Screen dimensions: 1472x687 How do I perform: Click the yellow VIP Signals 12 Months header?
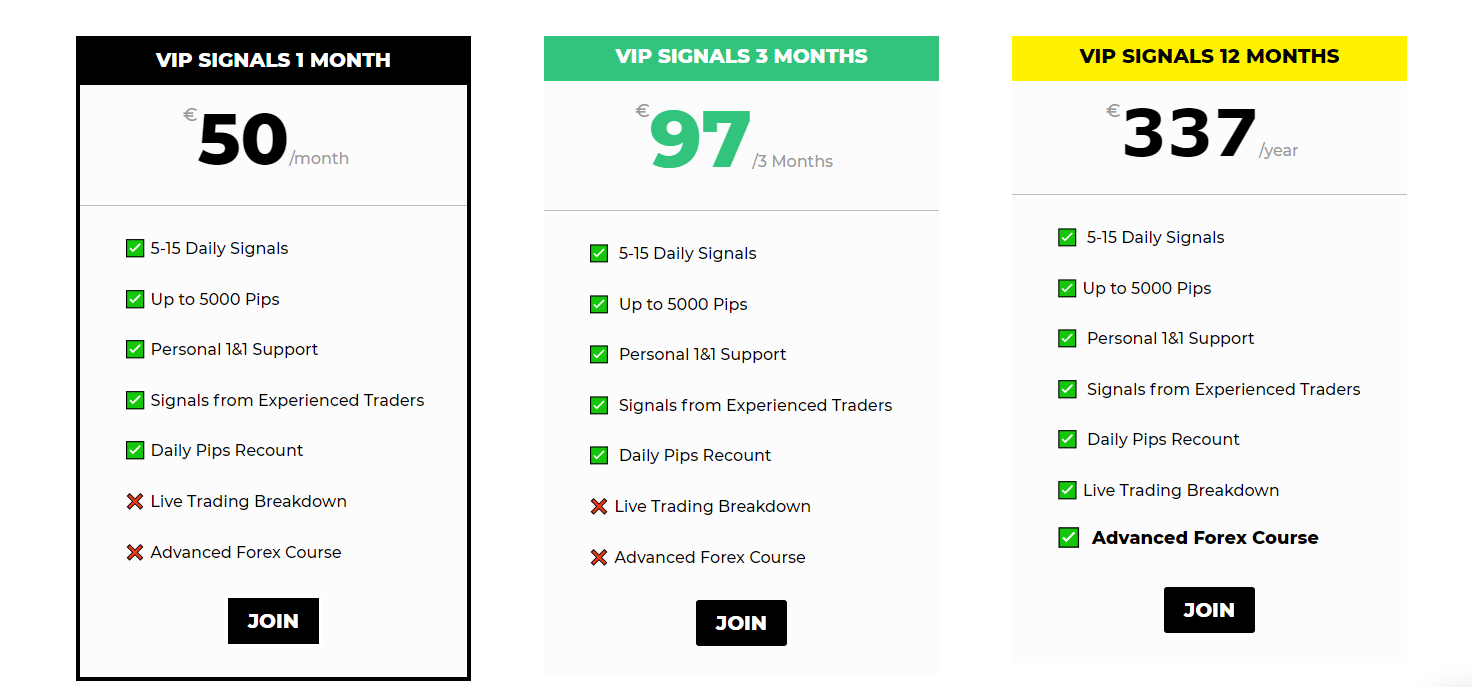[x=1209, y=57]
